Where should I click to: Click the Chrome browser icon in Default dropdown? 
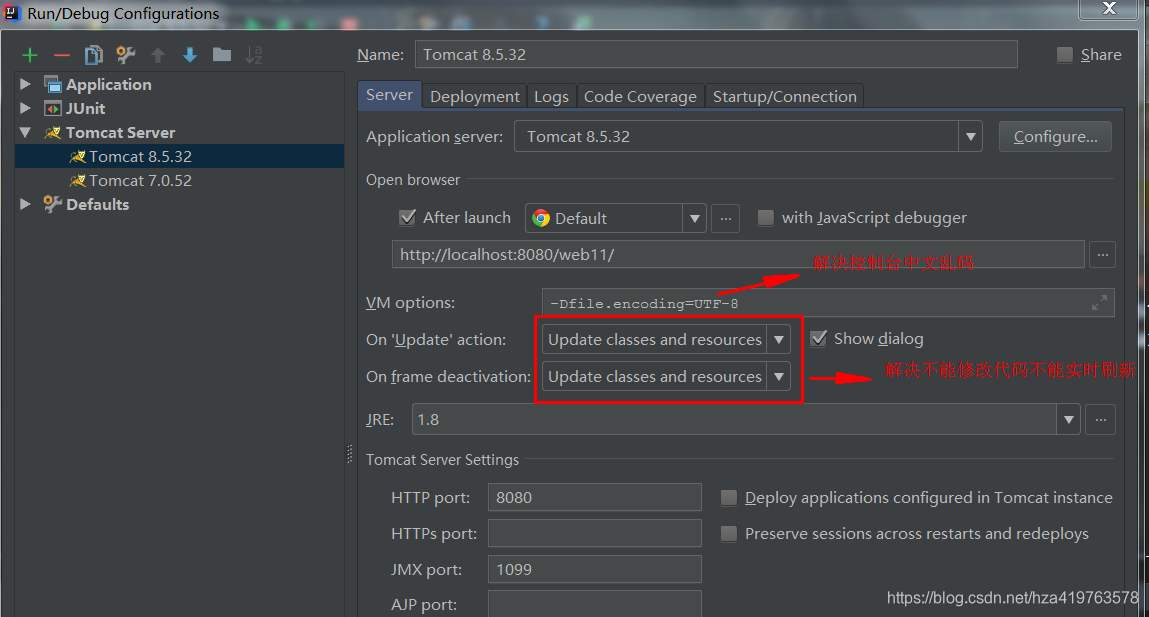[542, 218]
